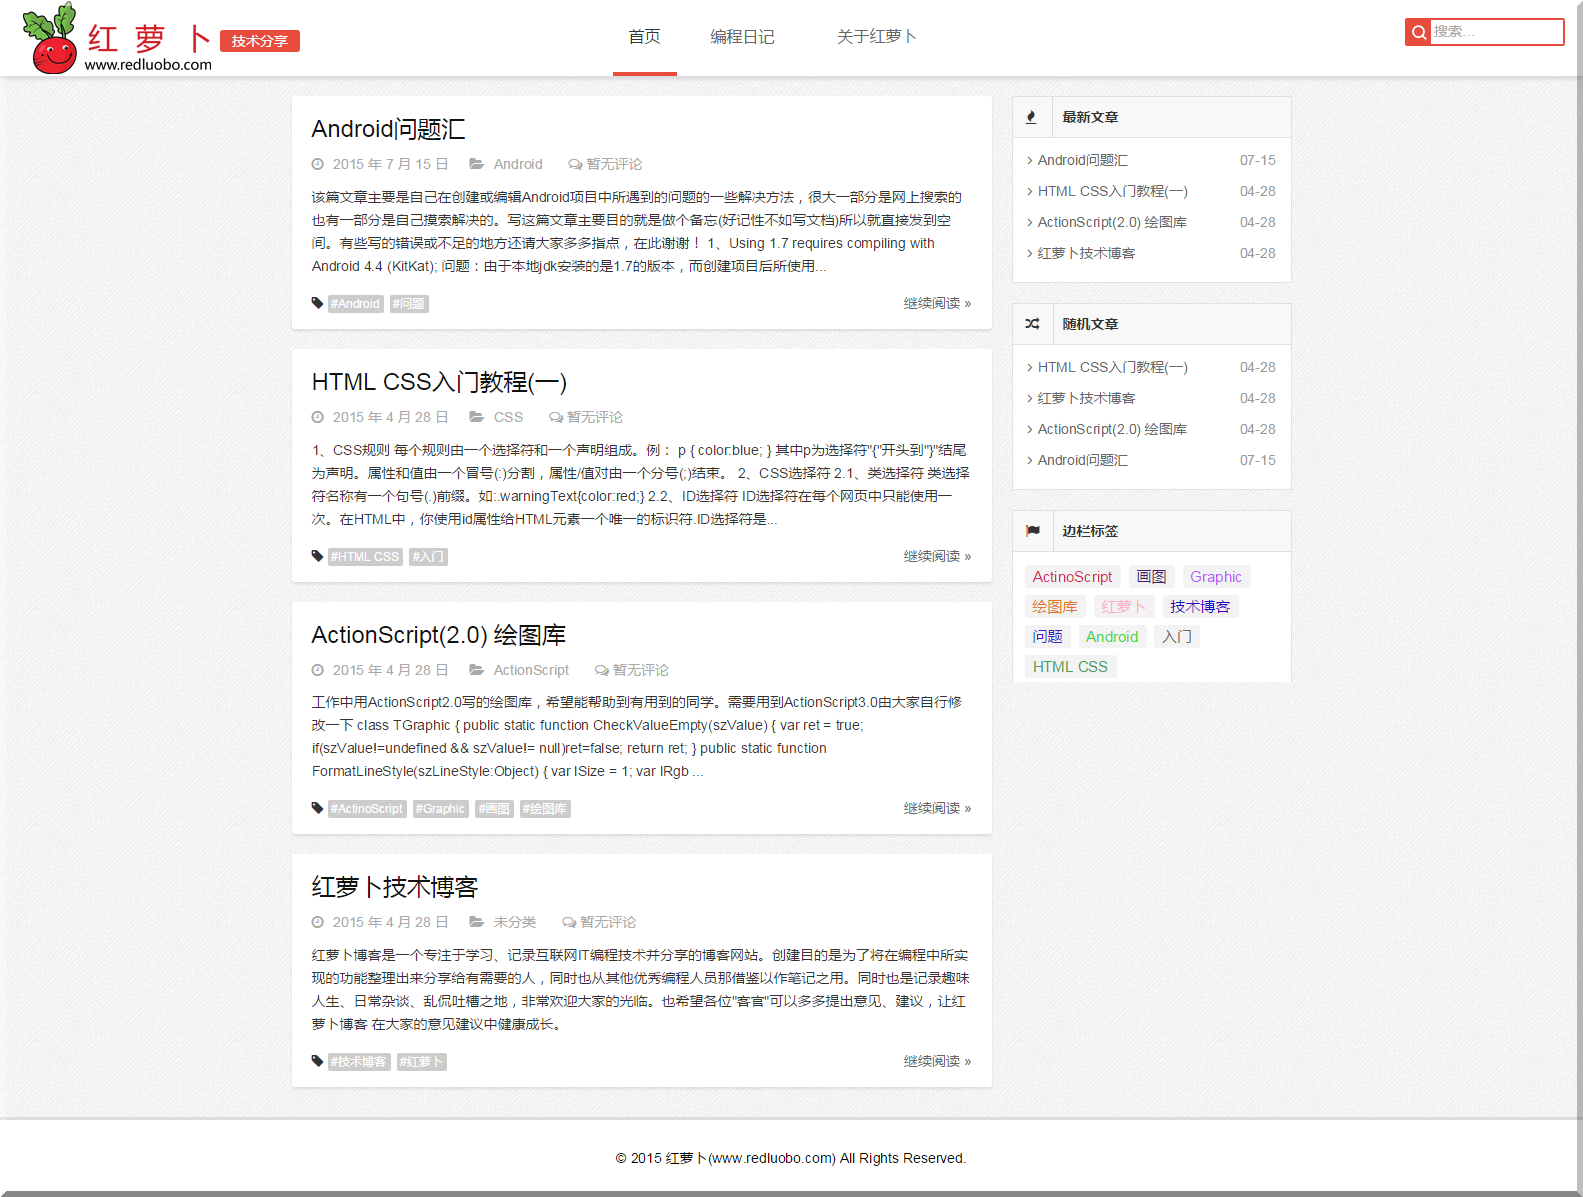Image resolution: width=1583 pixels, height=1197 pixels.
Task: Click 继续阅读 on the Android问题汇 post
Action: click(x=937, y=303)
